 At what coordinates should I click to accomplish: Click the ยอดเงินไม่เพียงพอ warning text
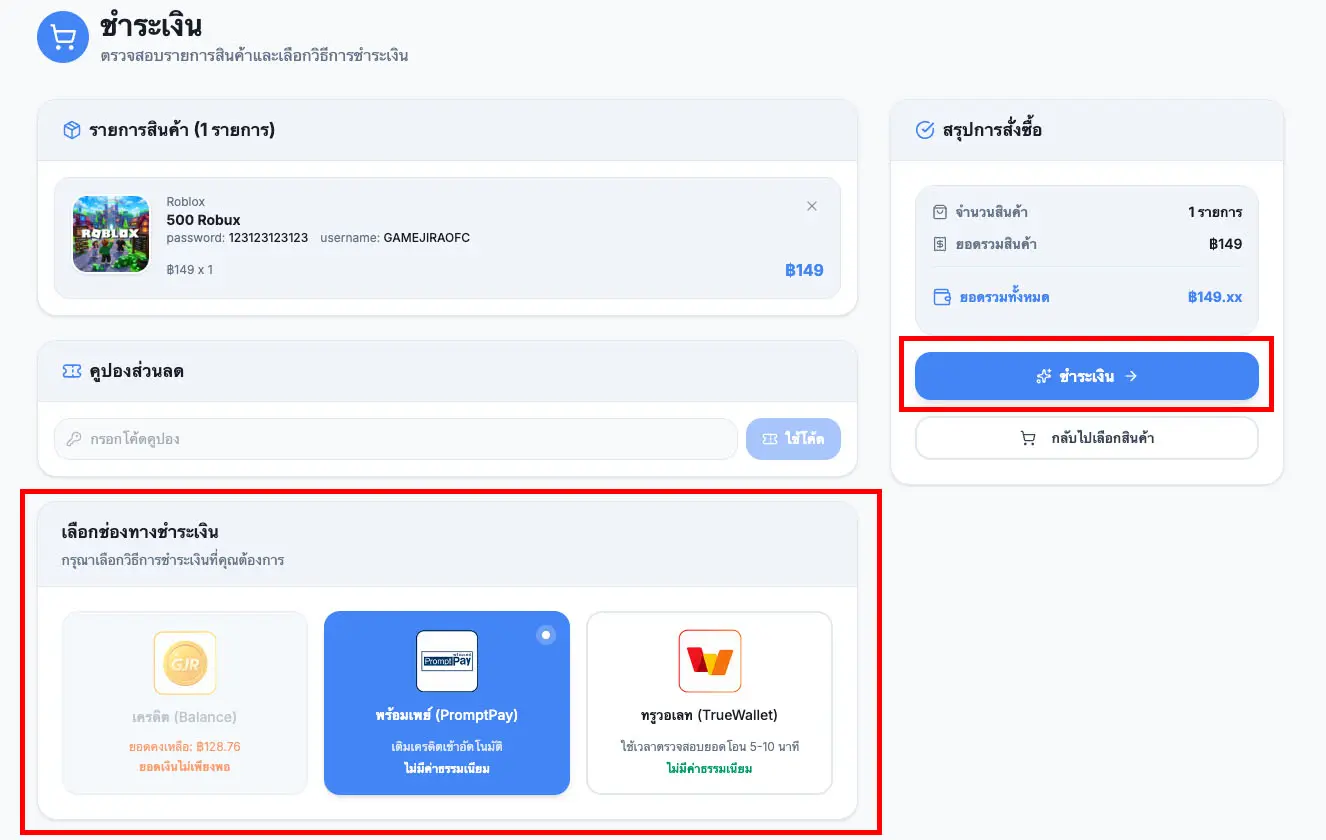coord(185,768)
